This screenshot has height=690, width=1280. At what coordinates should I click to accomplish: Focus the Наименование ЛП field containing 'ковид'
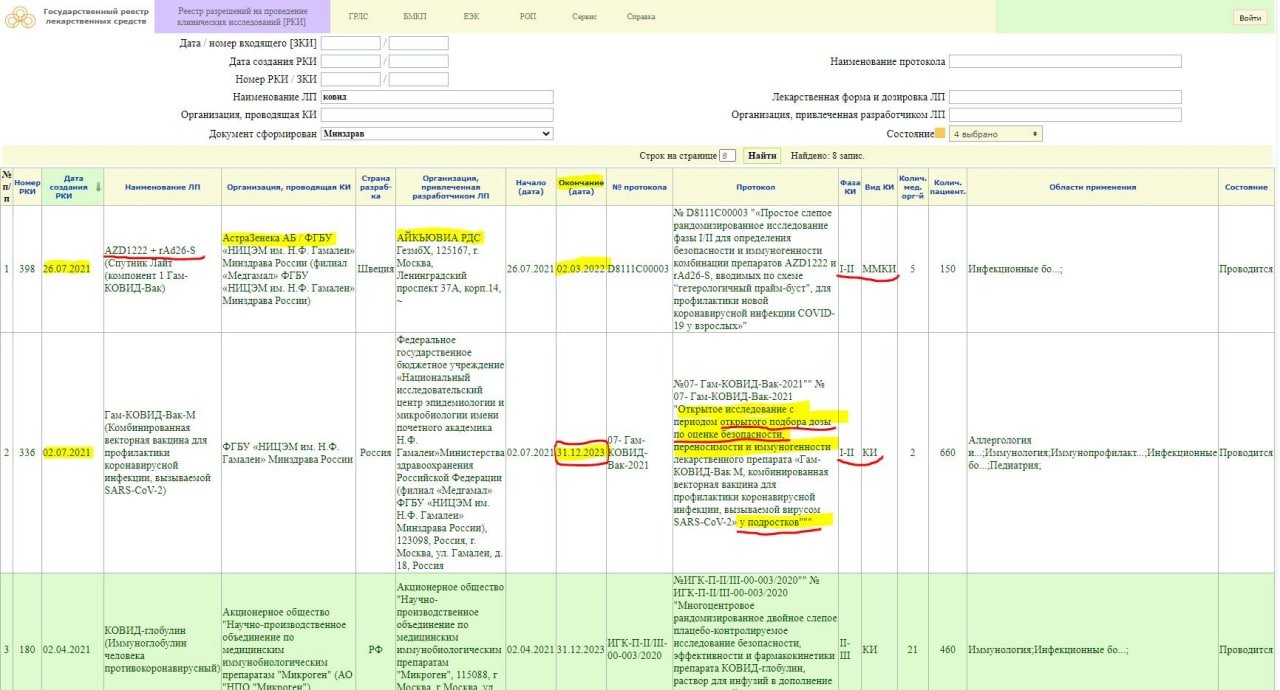(x=437, y=97)
